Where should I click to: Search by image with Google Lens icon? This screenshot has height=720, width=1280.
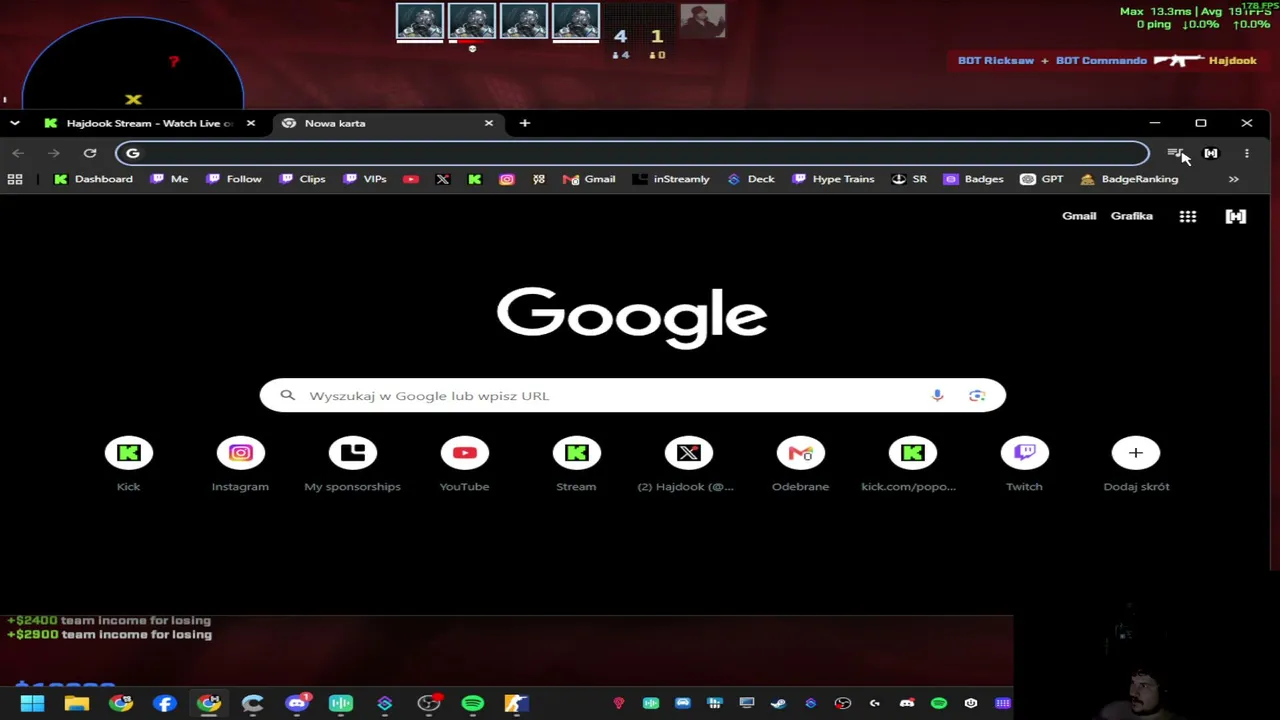point(977,396)
